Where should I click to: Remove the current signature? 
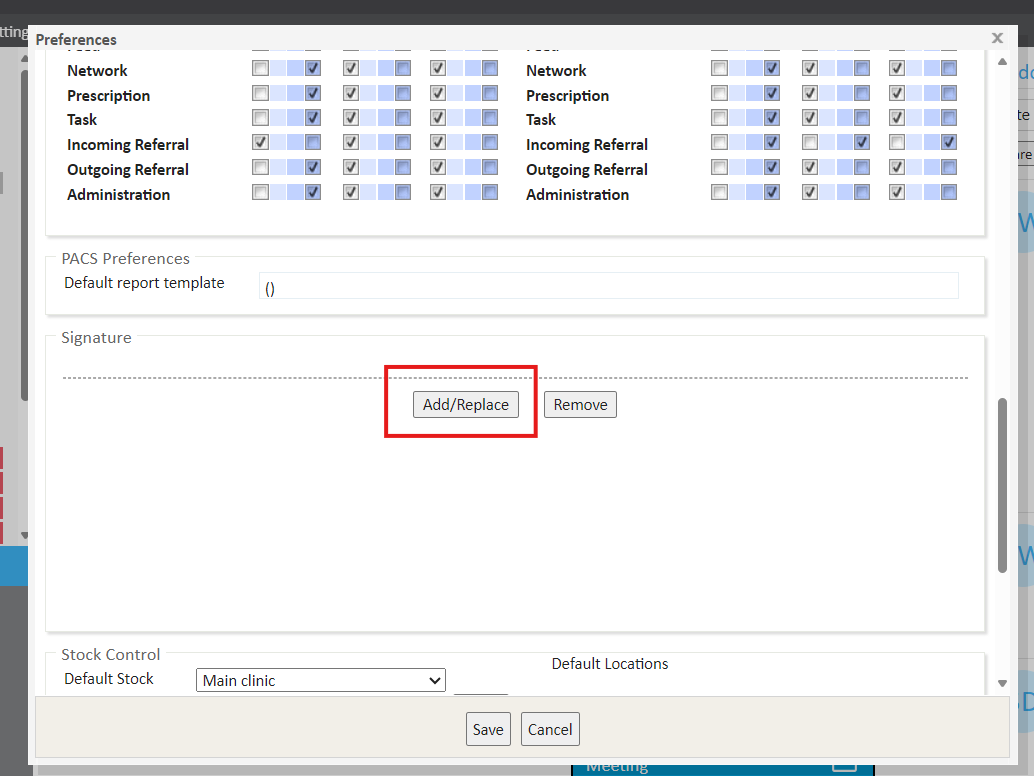580,405
